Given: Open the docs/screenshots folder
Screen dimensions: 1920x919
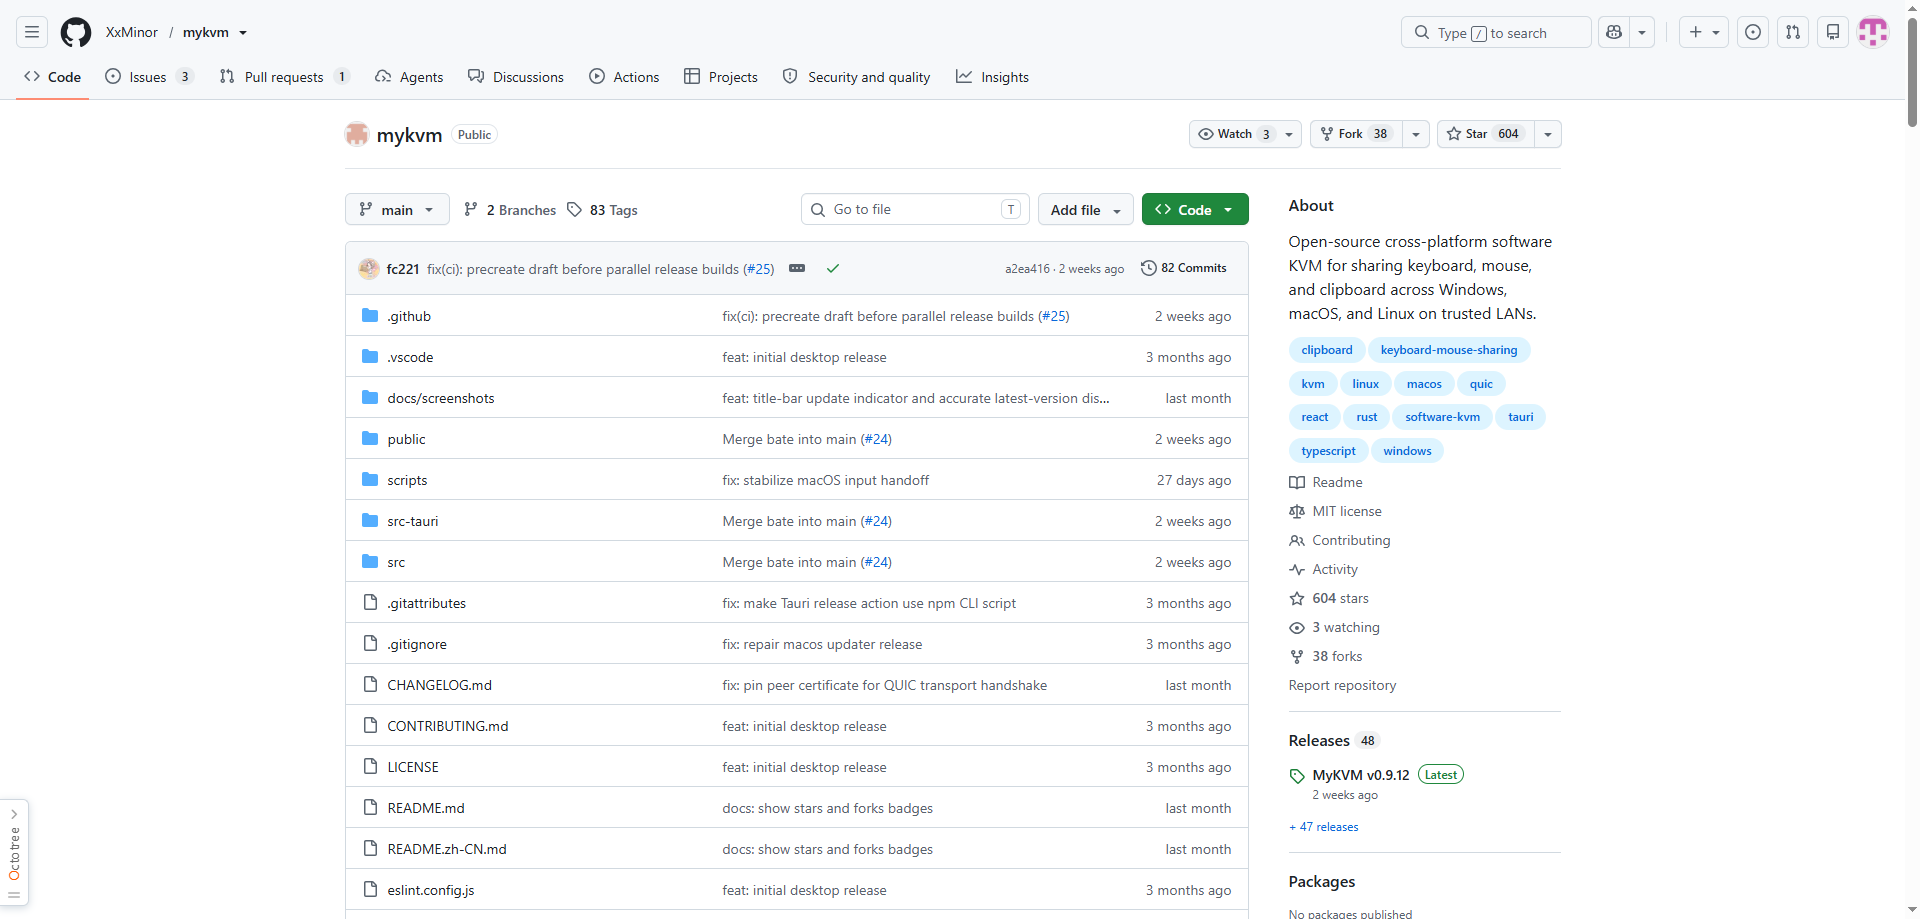Looking at the screenshot, I should pyautogui.click(x=441, y=398).
